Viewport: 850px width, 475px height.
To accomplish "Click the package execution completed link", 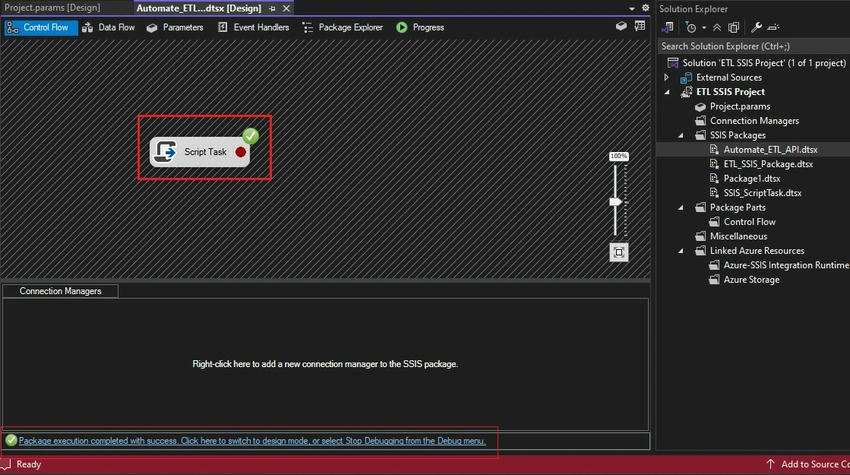I will pos(252,441).
